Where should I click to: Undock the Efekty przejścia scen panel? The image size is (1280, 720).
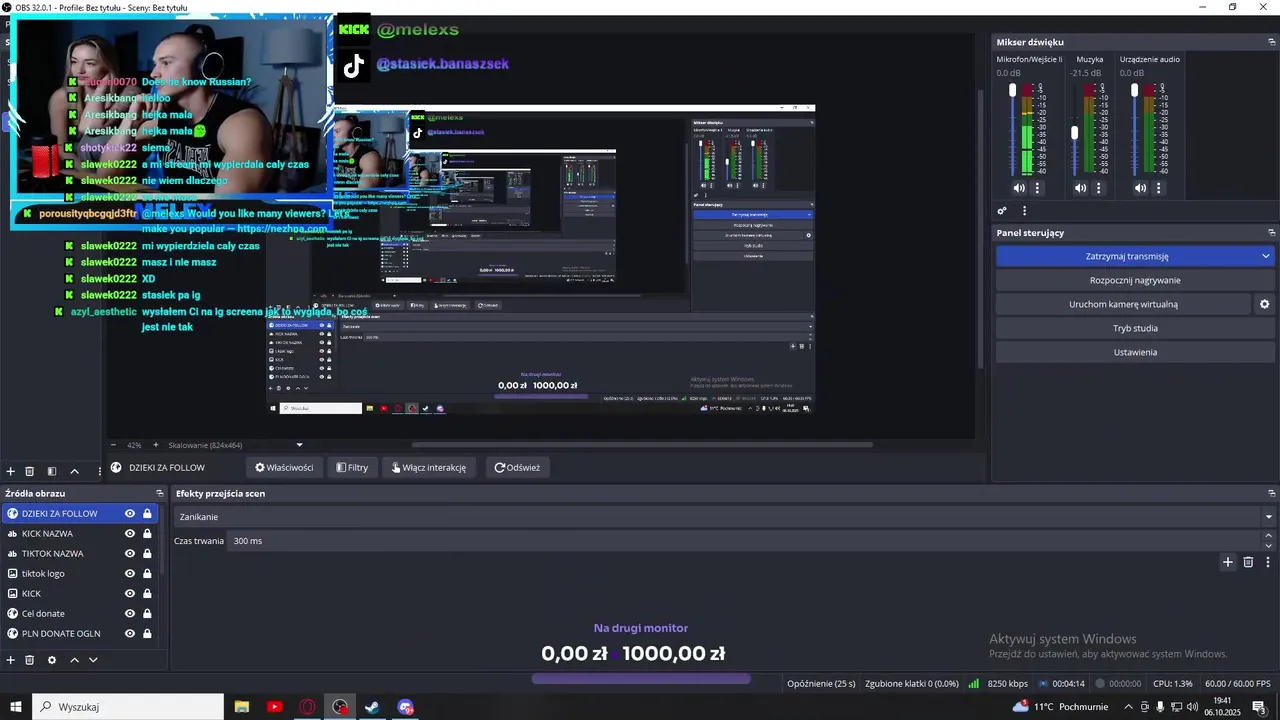click(1272, 493)
